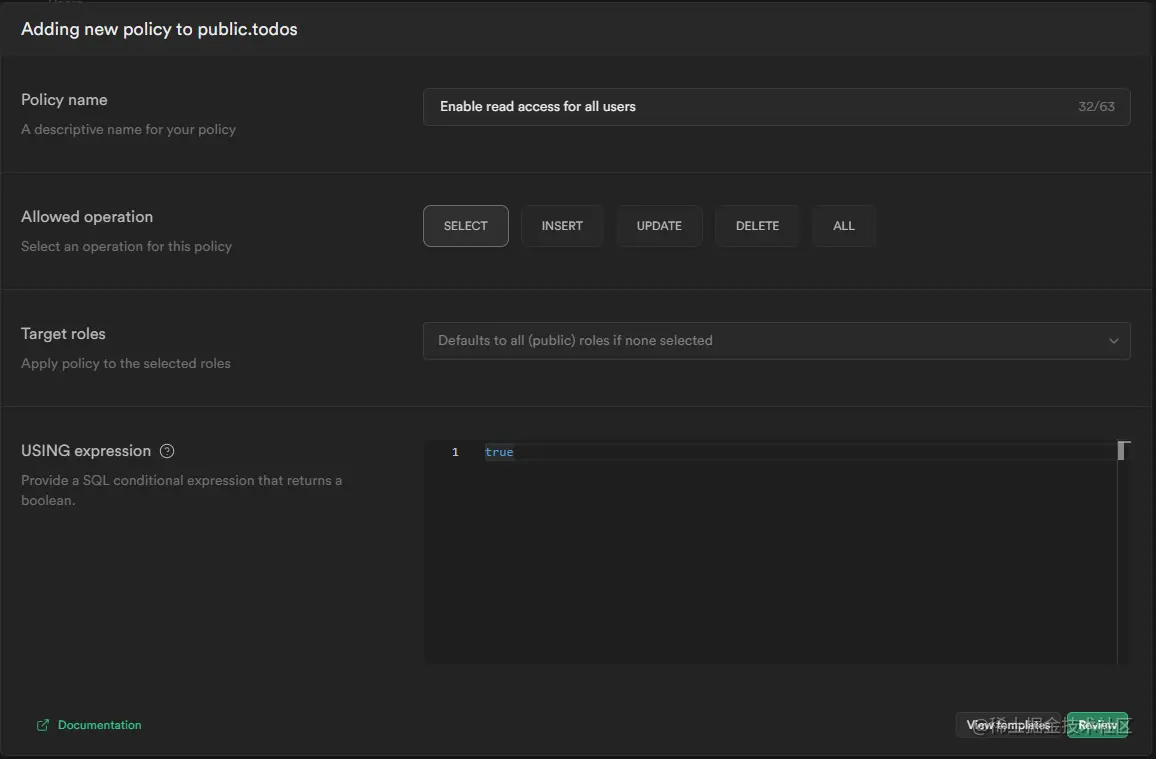The image size is (1156, 759).
Task: Select the SELECT operation
Action: (465, 226)
